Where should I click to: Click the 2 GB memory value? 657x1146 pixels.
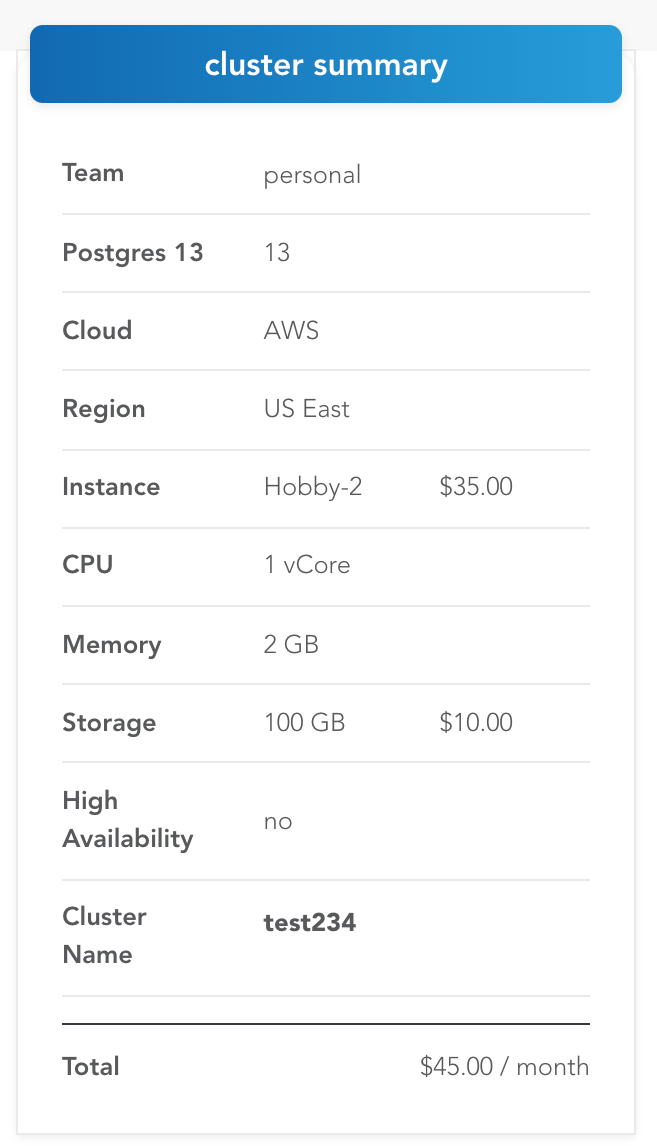(x=291, y=644)
